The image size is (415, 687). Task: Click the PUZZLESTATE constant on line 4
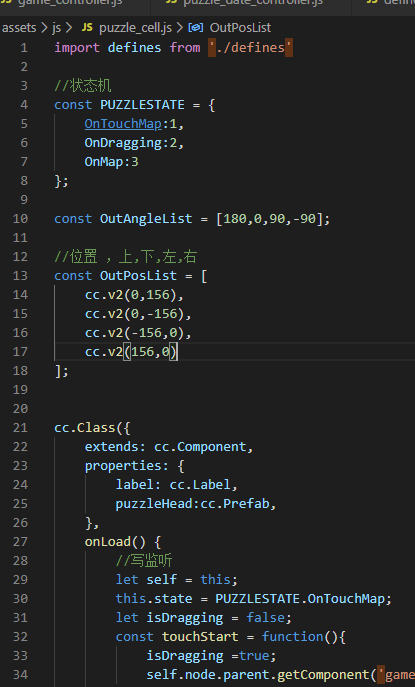[142, 105]
